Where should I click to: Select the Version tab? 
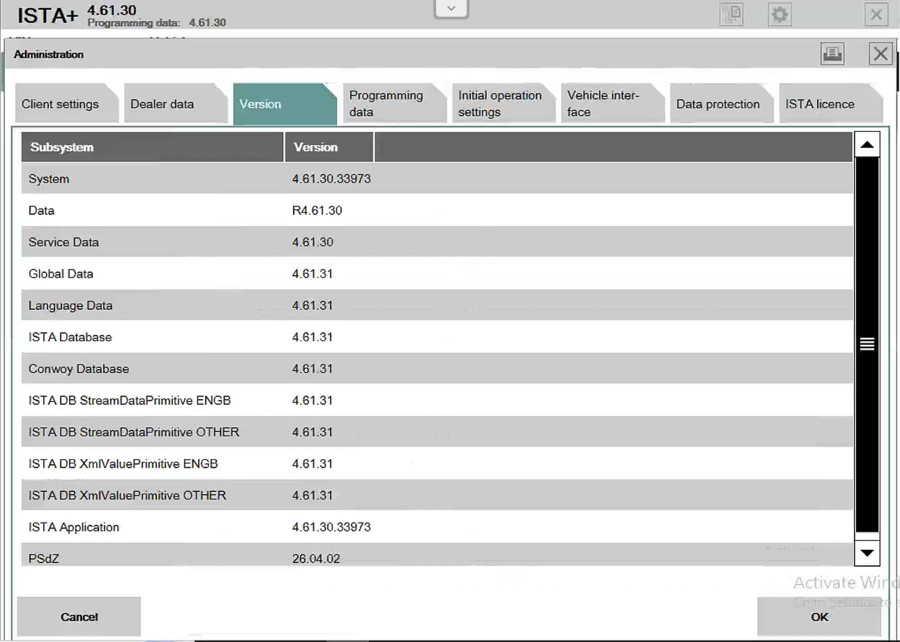pyautogui.click(x=284, y=104)
